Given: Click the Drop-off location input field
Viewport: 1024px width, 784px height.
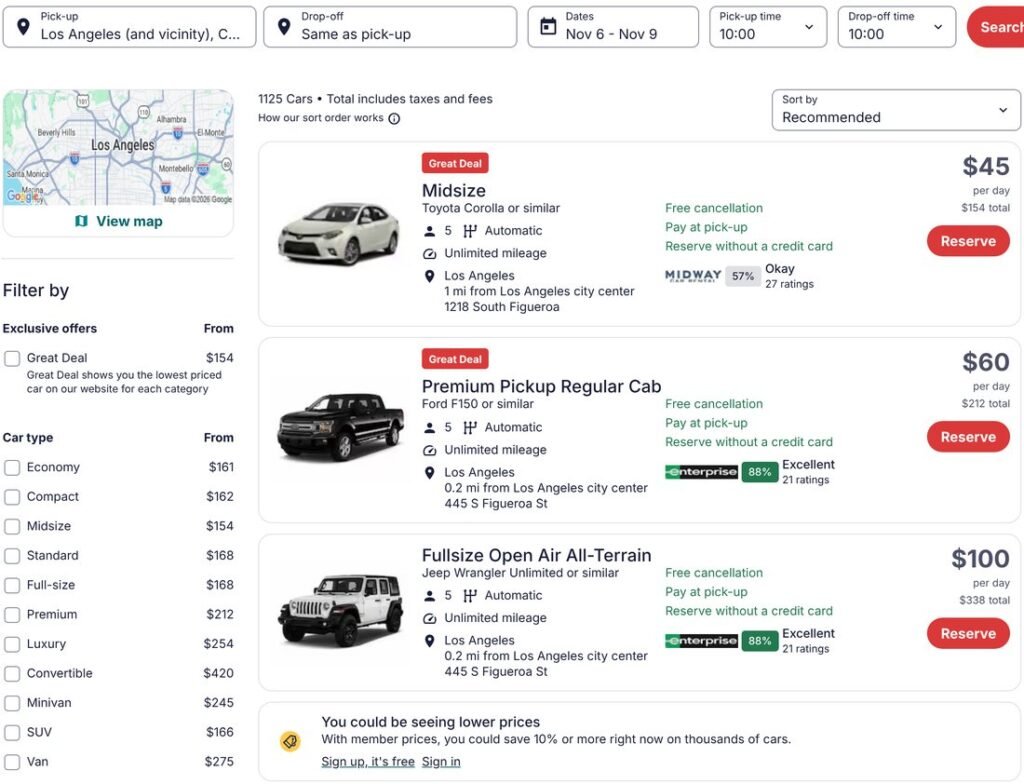Looking at the screenshot, I should tap(390, 27).
